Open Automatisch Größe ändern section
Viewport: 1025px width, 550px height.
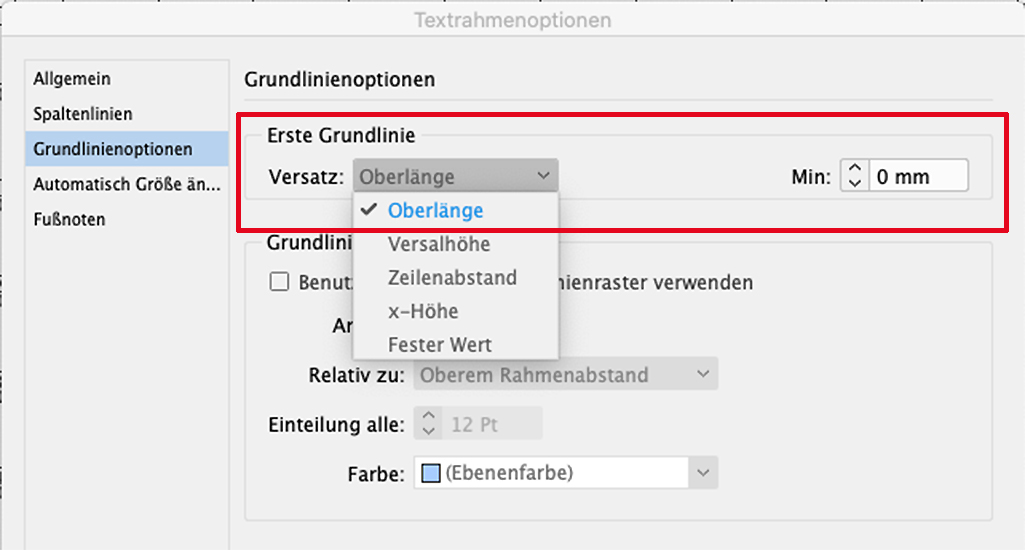tap(126, 184)
